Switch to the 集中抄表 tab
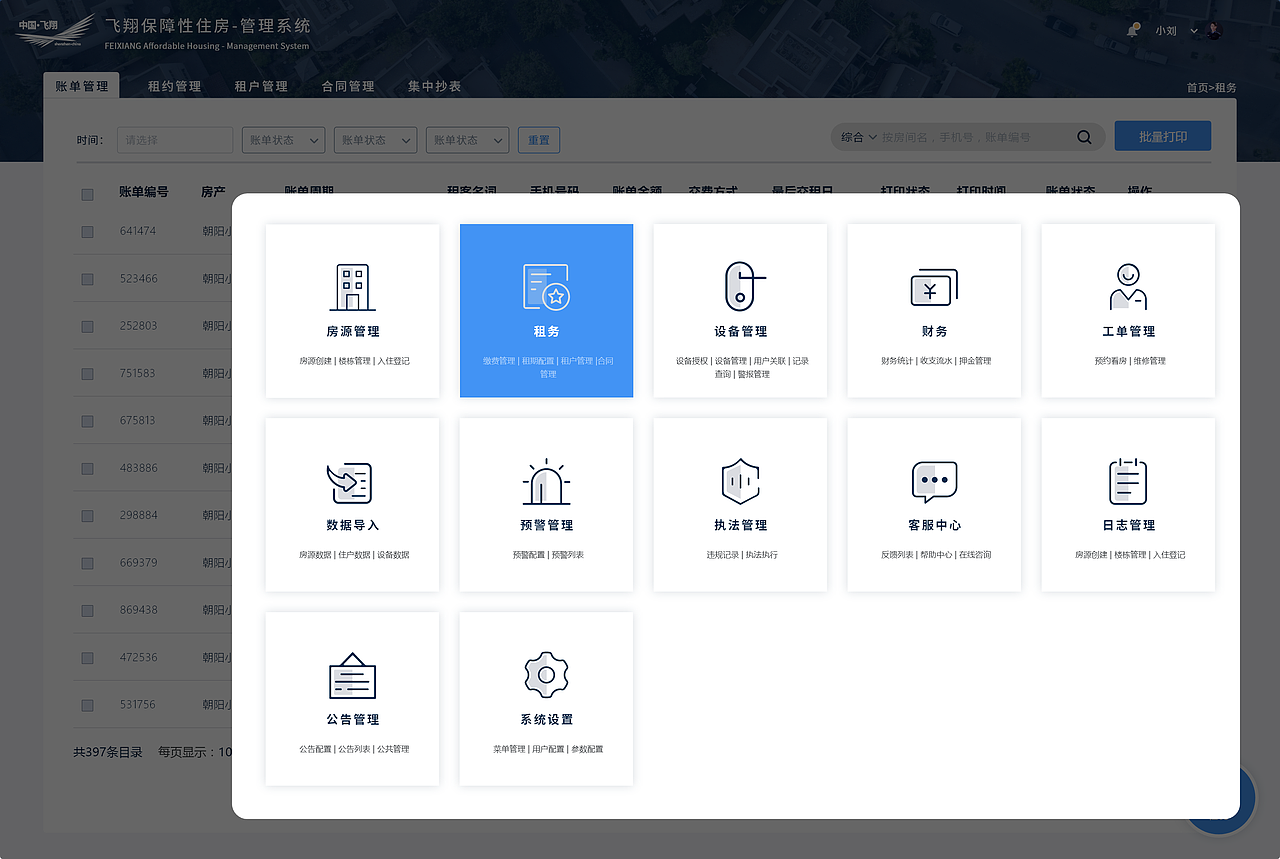 click(435, 87)
